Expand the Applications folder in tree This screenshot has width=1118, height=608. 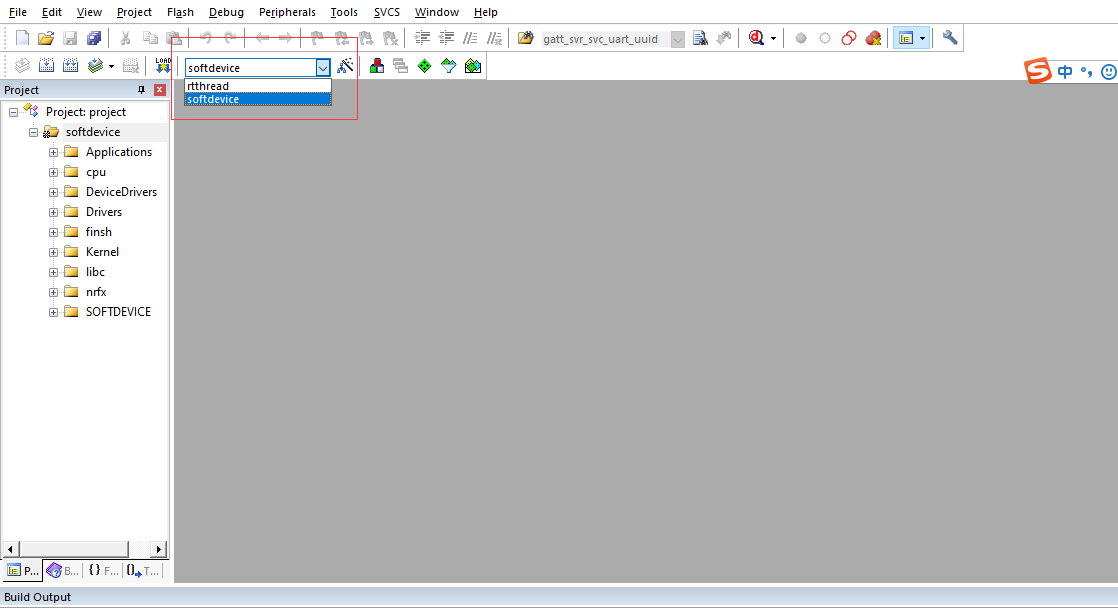(x=54, y=152)
